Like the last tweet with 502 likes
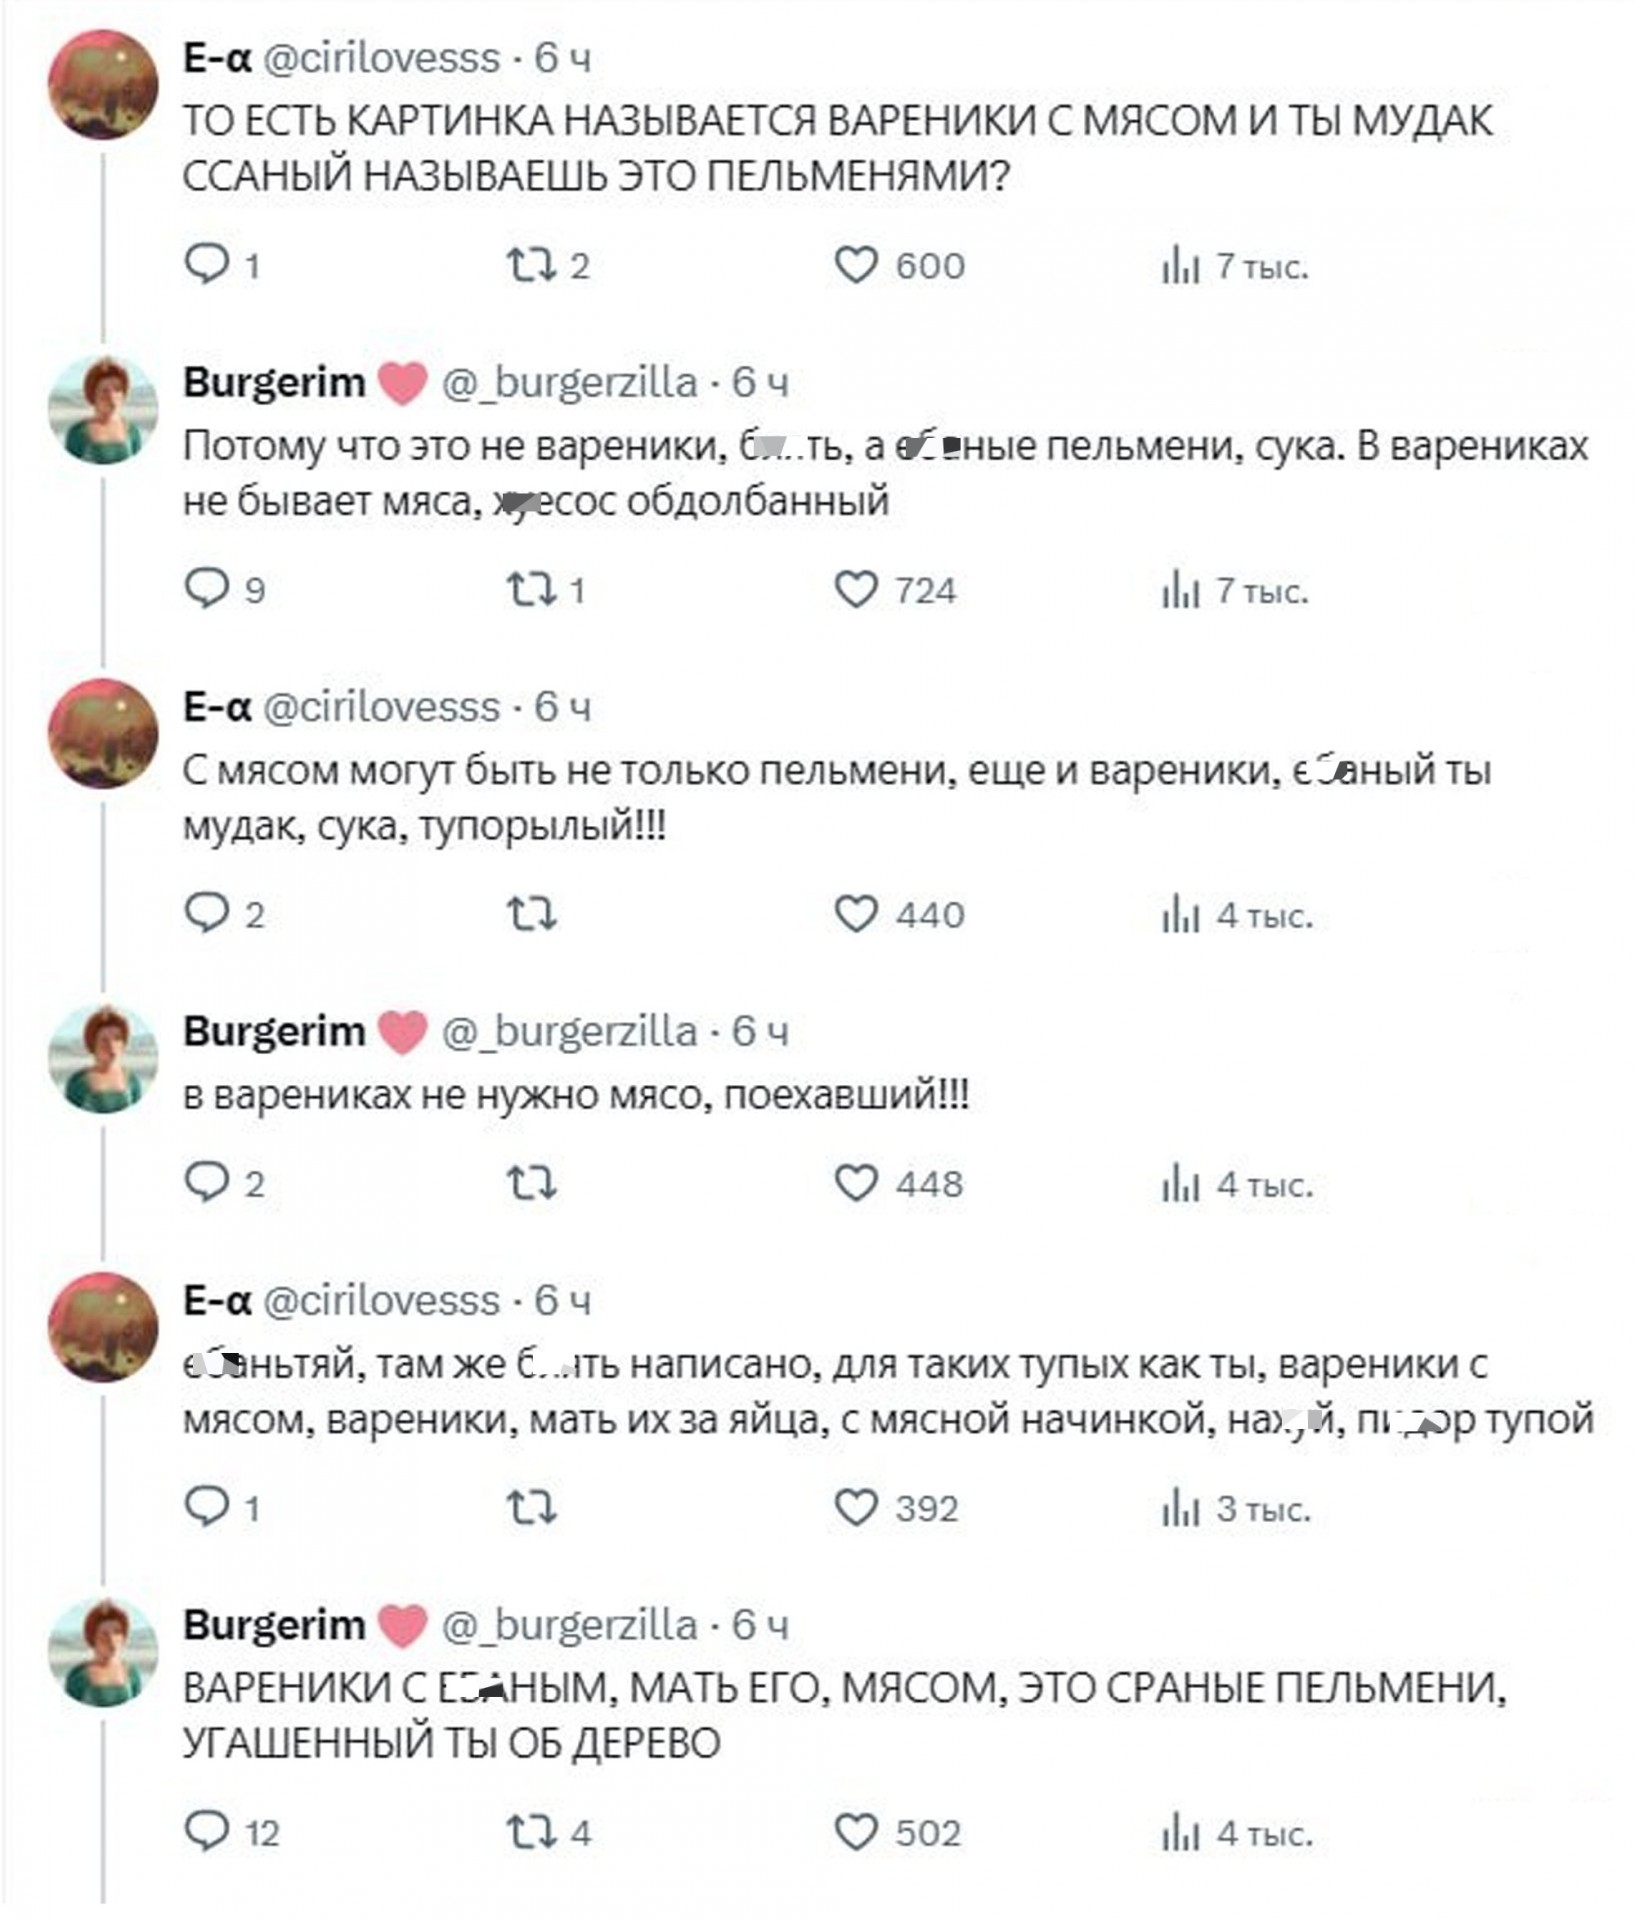The width and height of the screenshot is (1635, 1920). click(x=856, y=1832)
